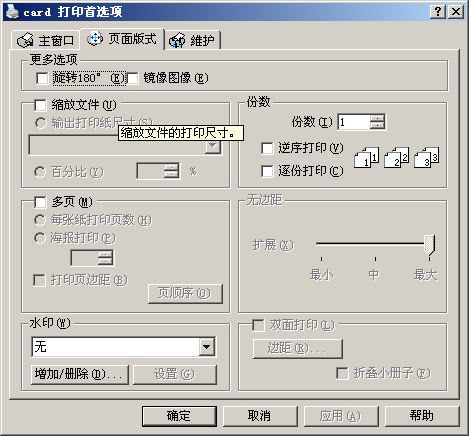Click the 增加/删除 watermark button
The width and height of the screenshot is (469, 436).
80,374
